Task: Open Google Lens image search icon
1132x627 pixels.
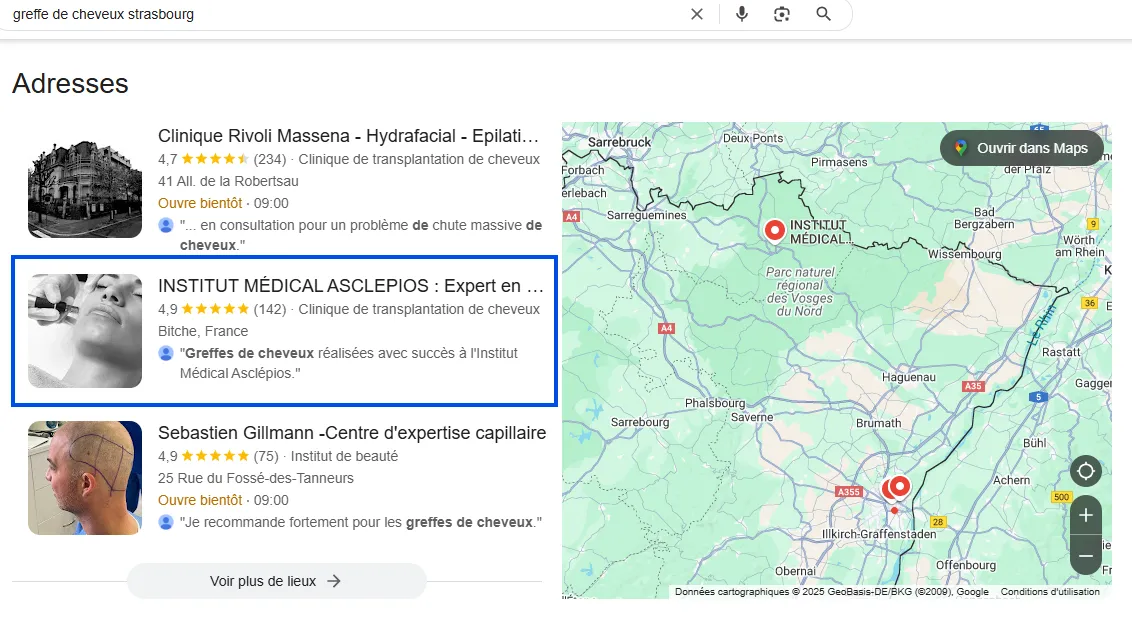Action: click(x=782, y=14)
